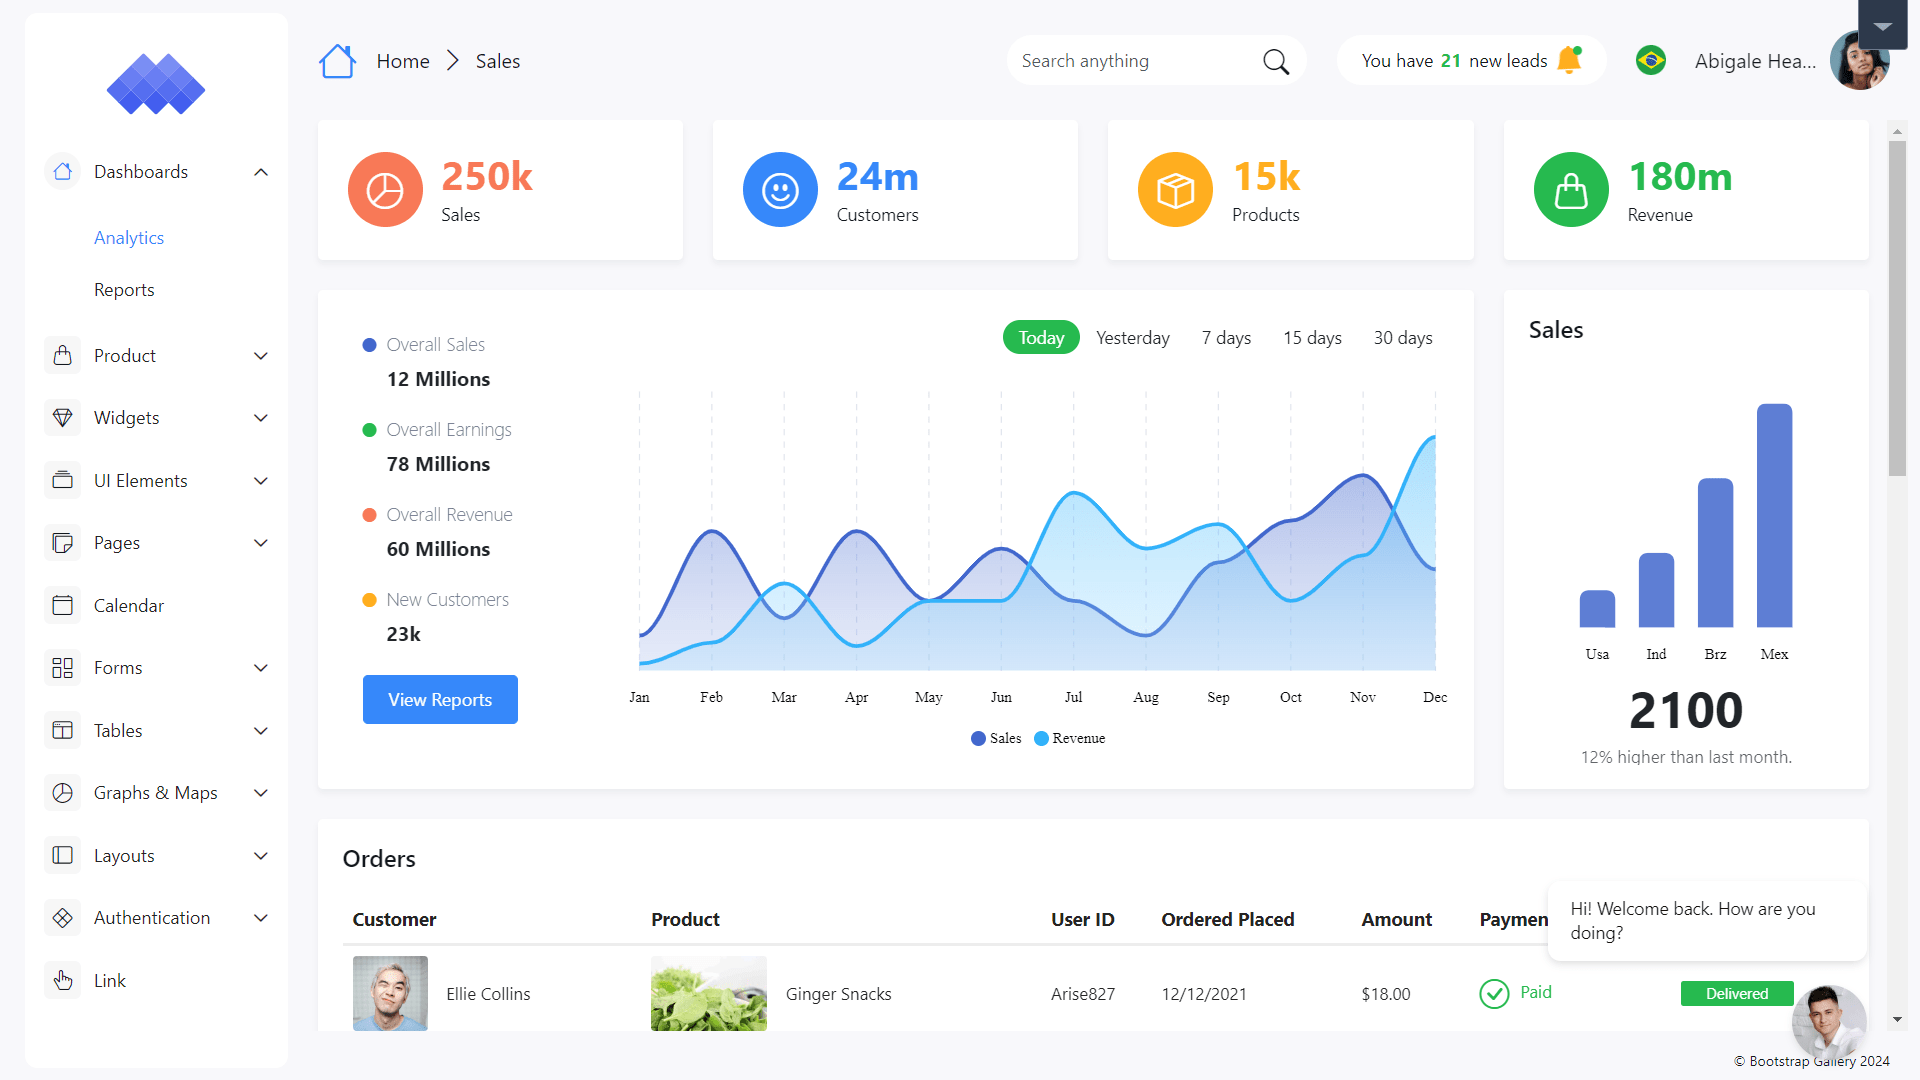Click the Sales breadcrumb link
The height and width of the screenshot is (1080, 1920).
tap(497, 61)
